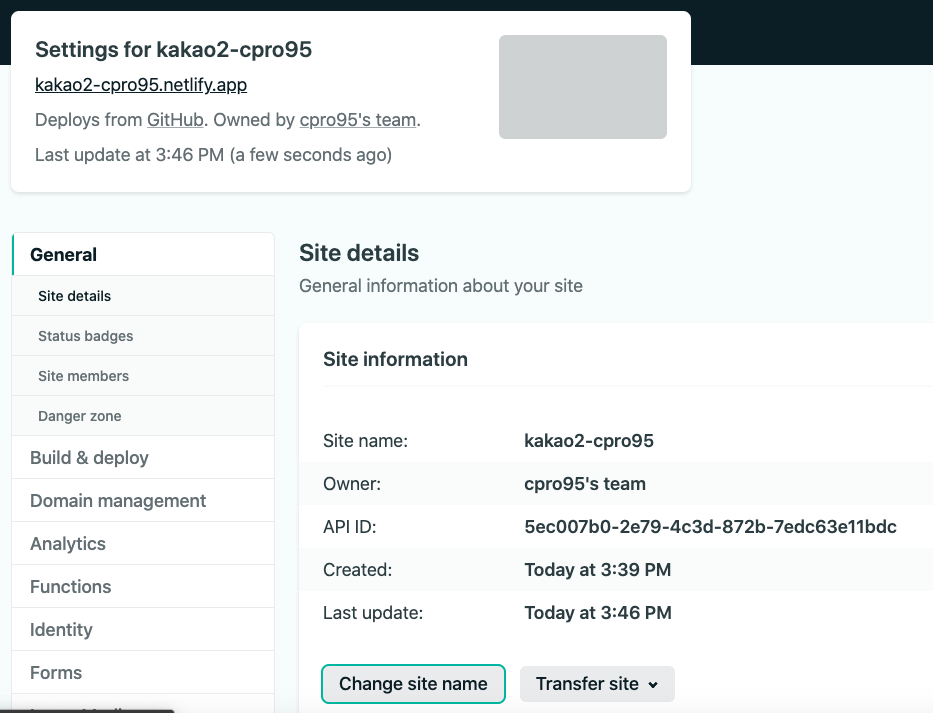The width and height of the screenshot is (933, 713).
Task: Switch to Analytics settings
Action: click(x=143, y=543)
